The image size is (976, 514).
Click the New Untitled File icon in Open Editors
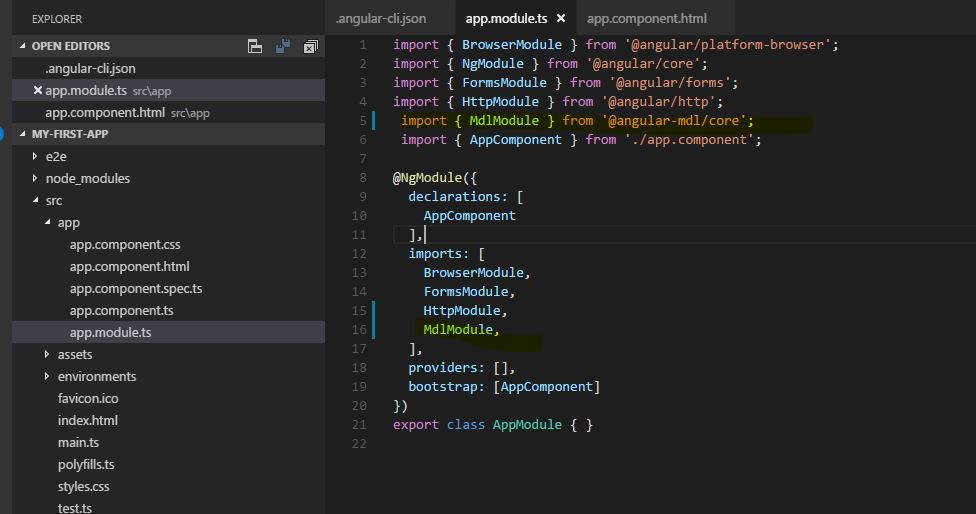[x=255, y=46]
